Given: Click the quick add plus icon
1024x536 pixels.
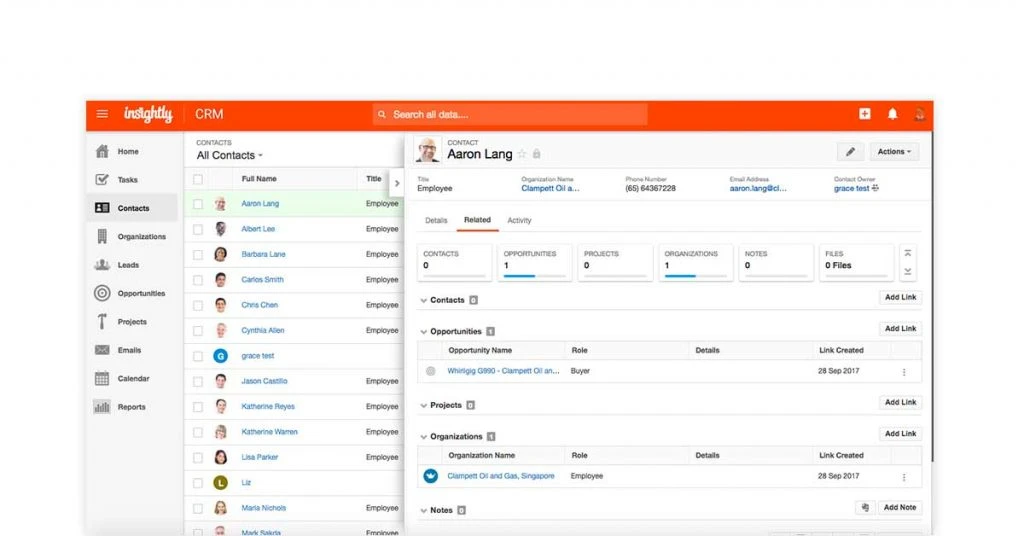Looking at the screenshot, I should [865, 114].
